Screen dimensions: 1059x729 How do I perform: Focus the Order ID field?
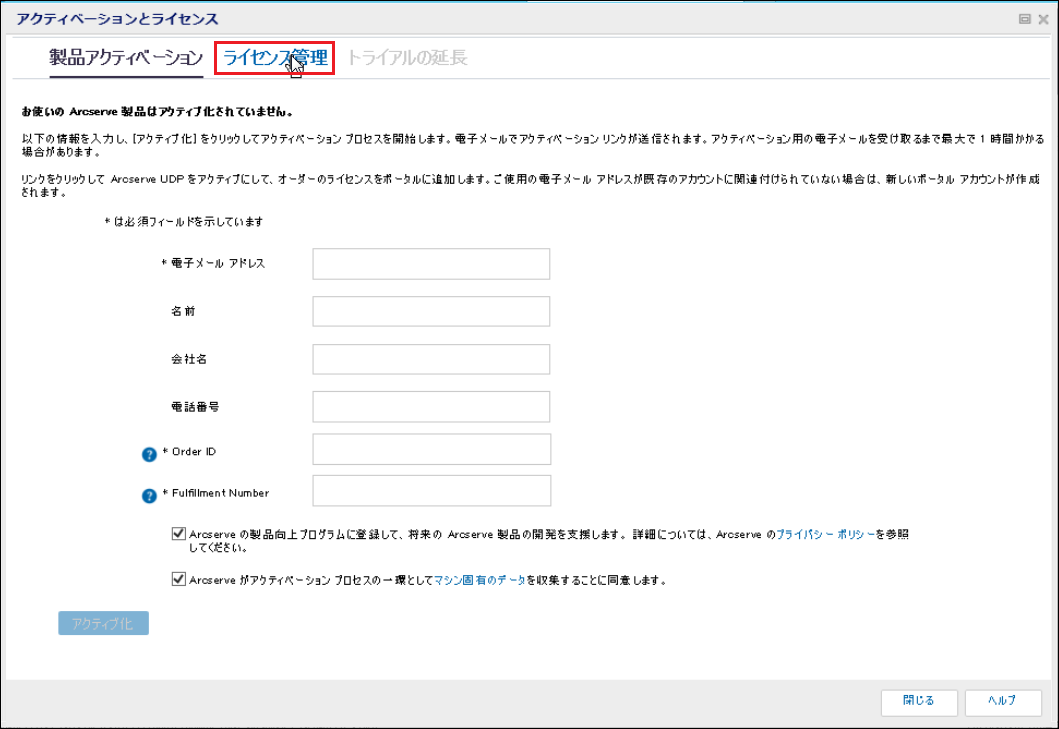432,449
